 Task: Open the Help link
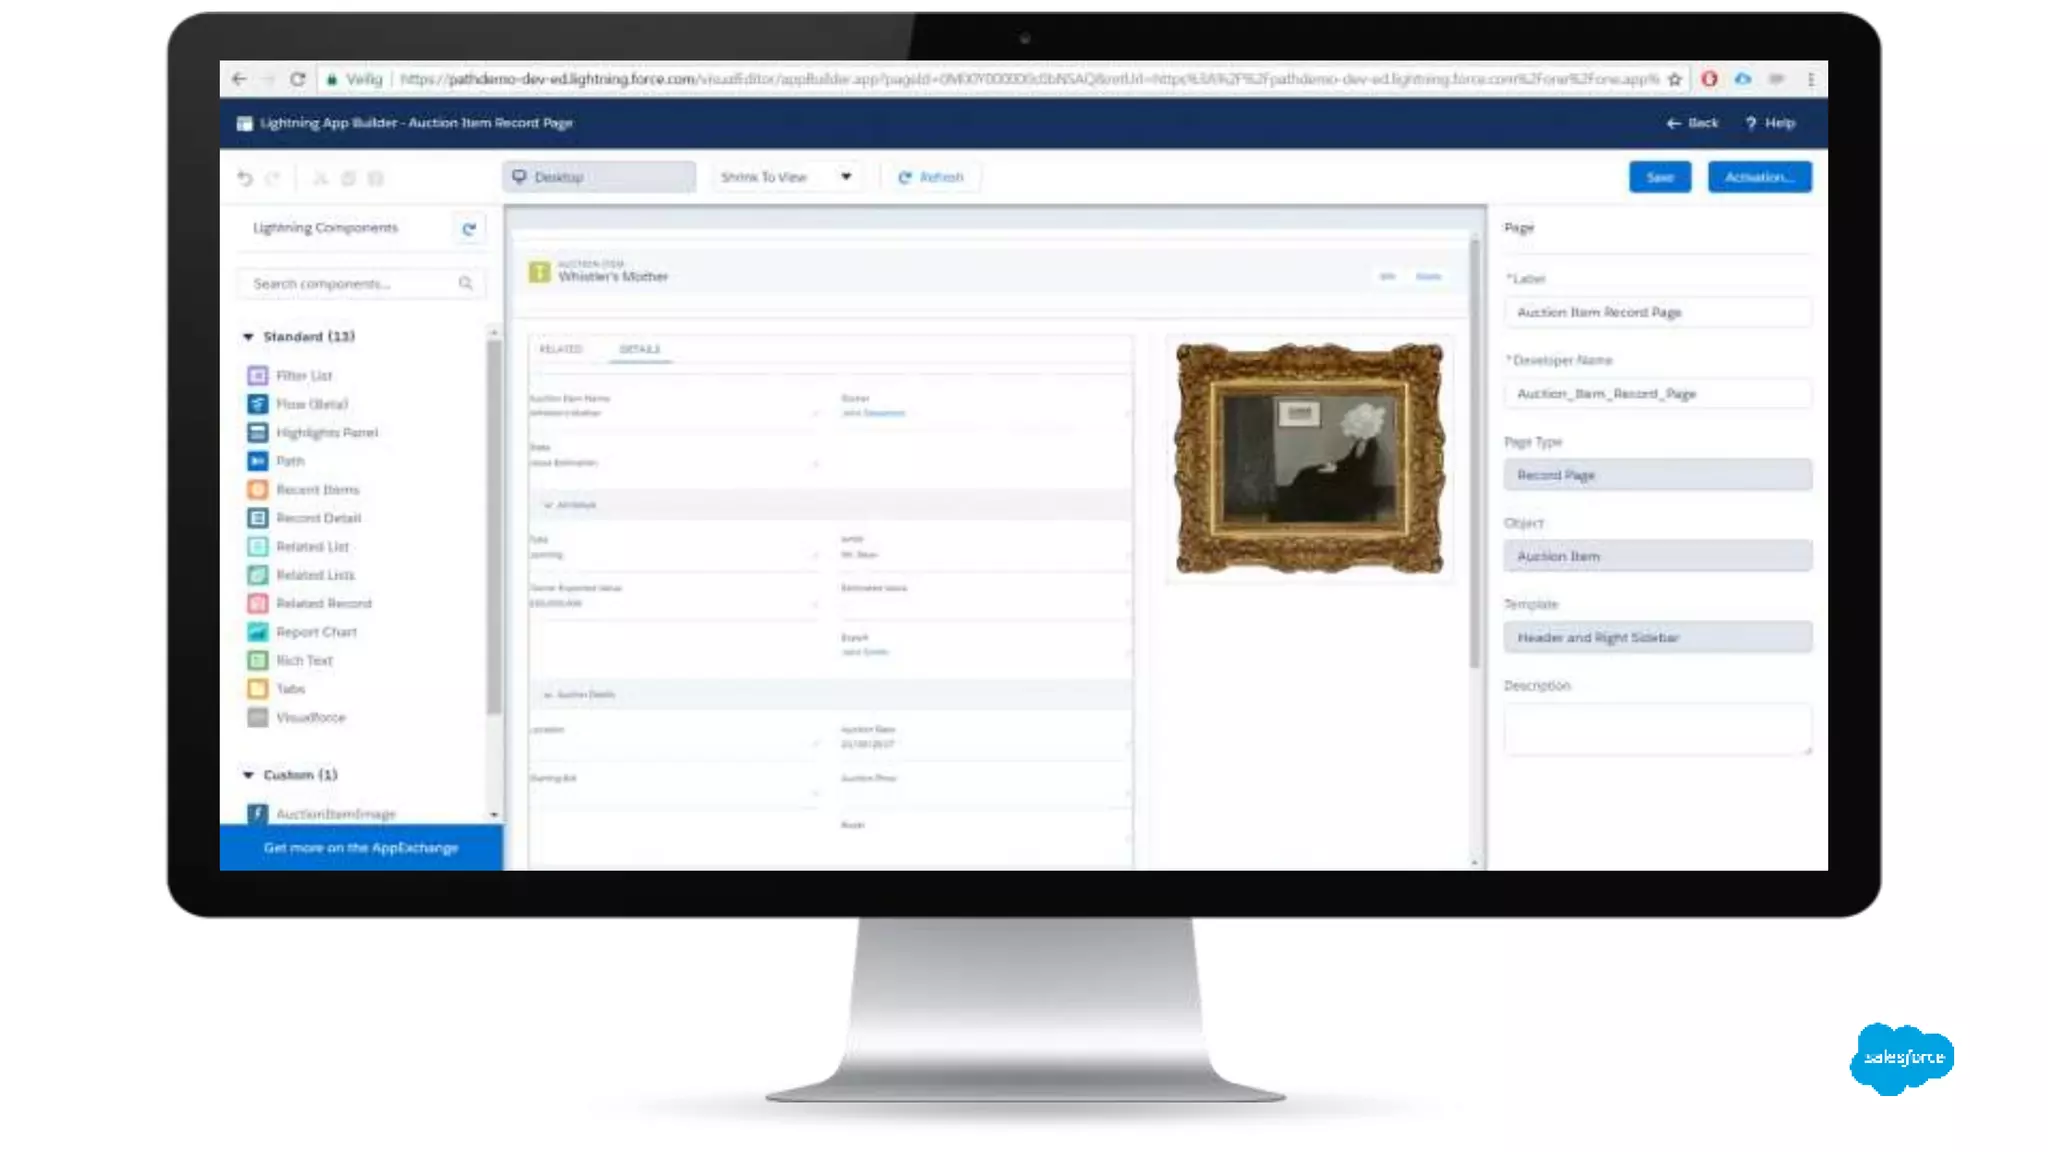[x=1770, y=123]
